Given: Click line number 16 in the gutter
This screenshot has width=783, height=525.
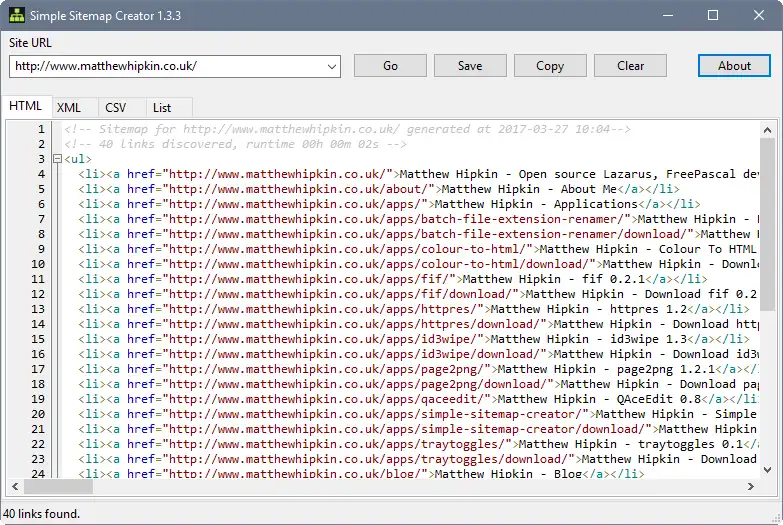Looking at the screenshot, I should tap(38, 354).
